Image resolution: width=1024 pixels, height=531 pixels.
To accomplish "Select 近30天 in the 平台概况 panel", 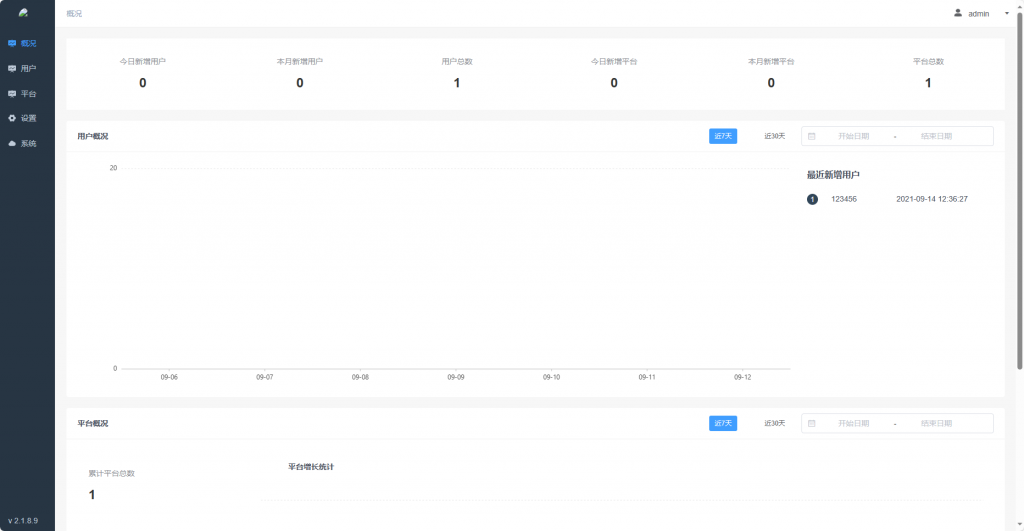I will tap(774, 423).
